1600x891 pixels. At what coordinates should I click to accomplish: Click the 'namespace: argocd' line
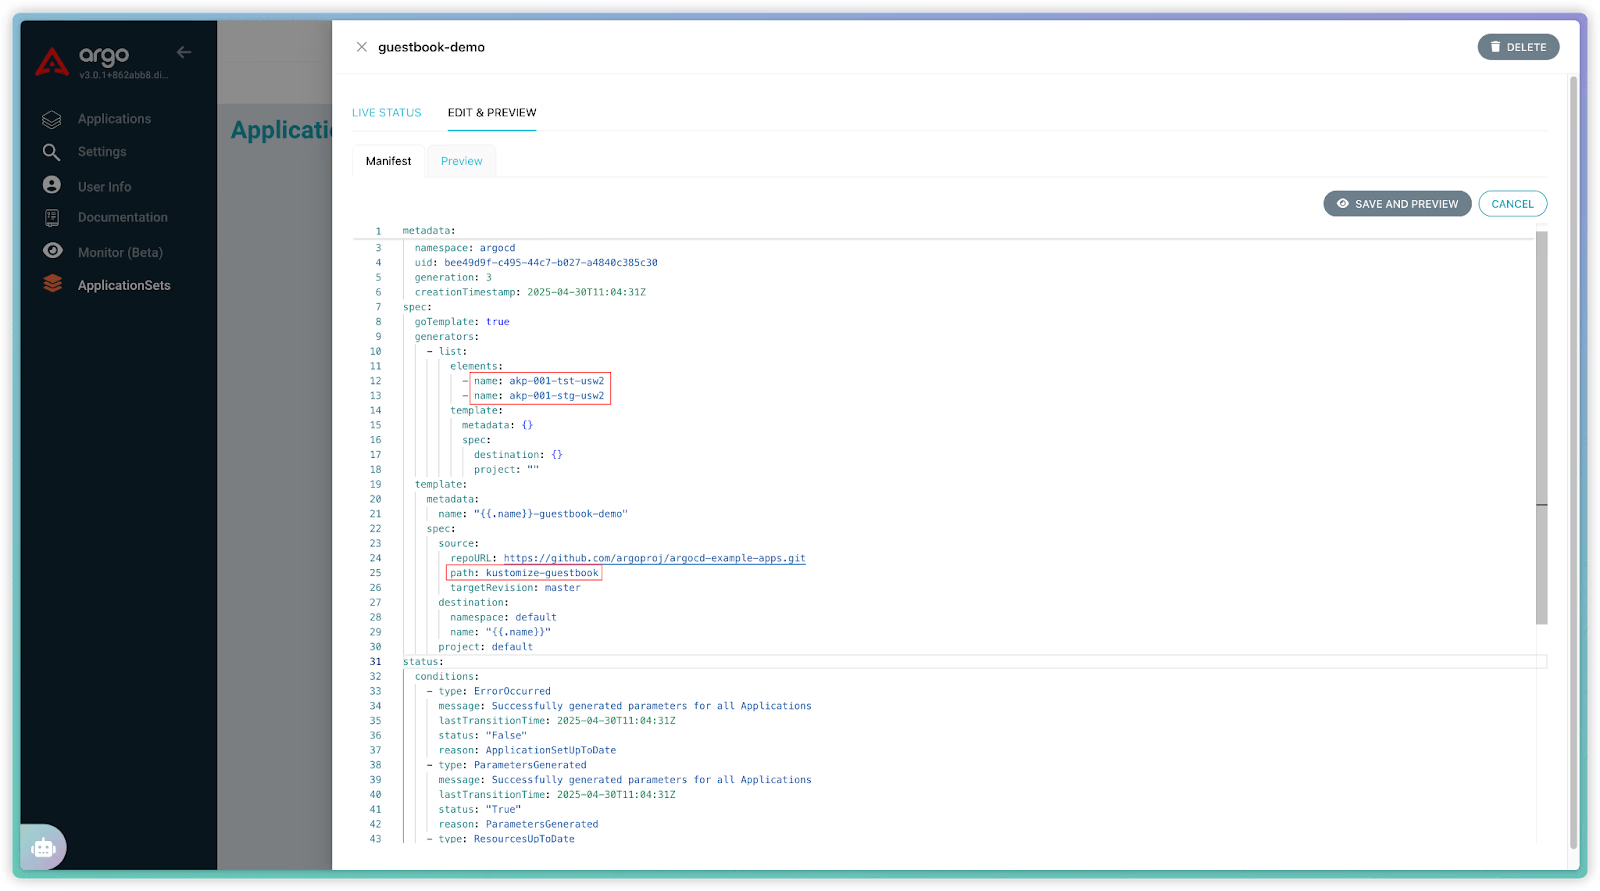pyautogui.click(x=465, y=248)
